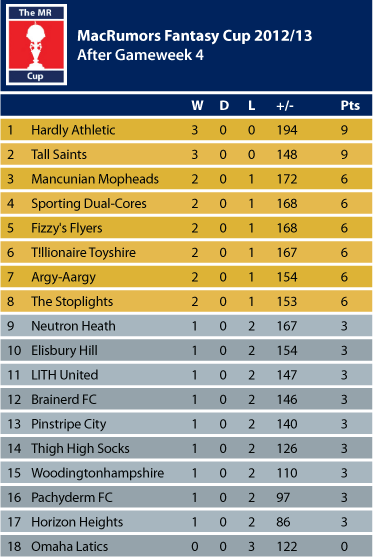Click The MR Cup trophy logo
Image resolution: width=373 pixels, height=557 pixels.
(x=36, y=45)
